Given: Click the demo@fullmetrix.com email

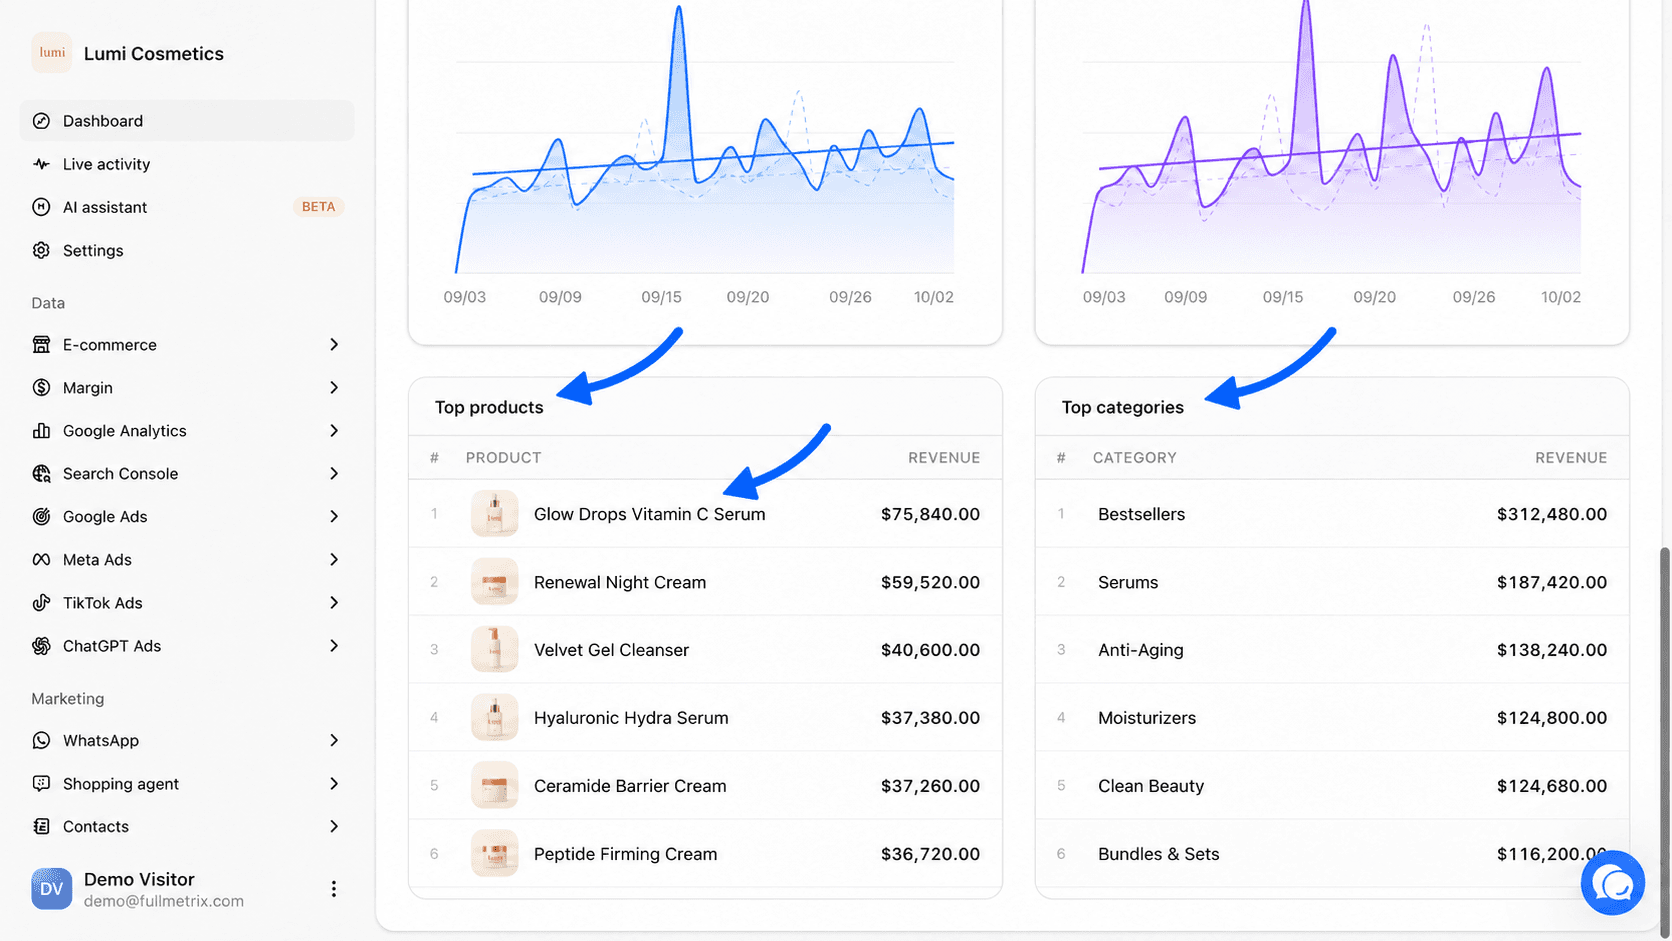Looking at the screenshot, I should 164,901.
